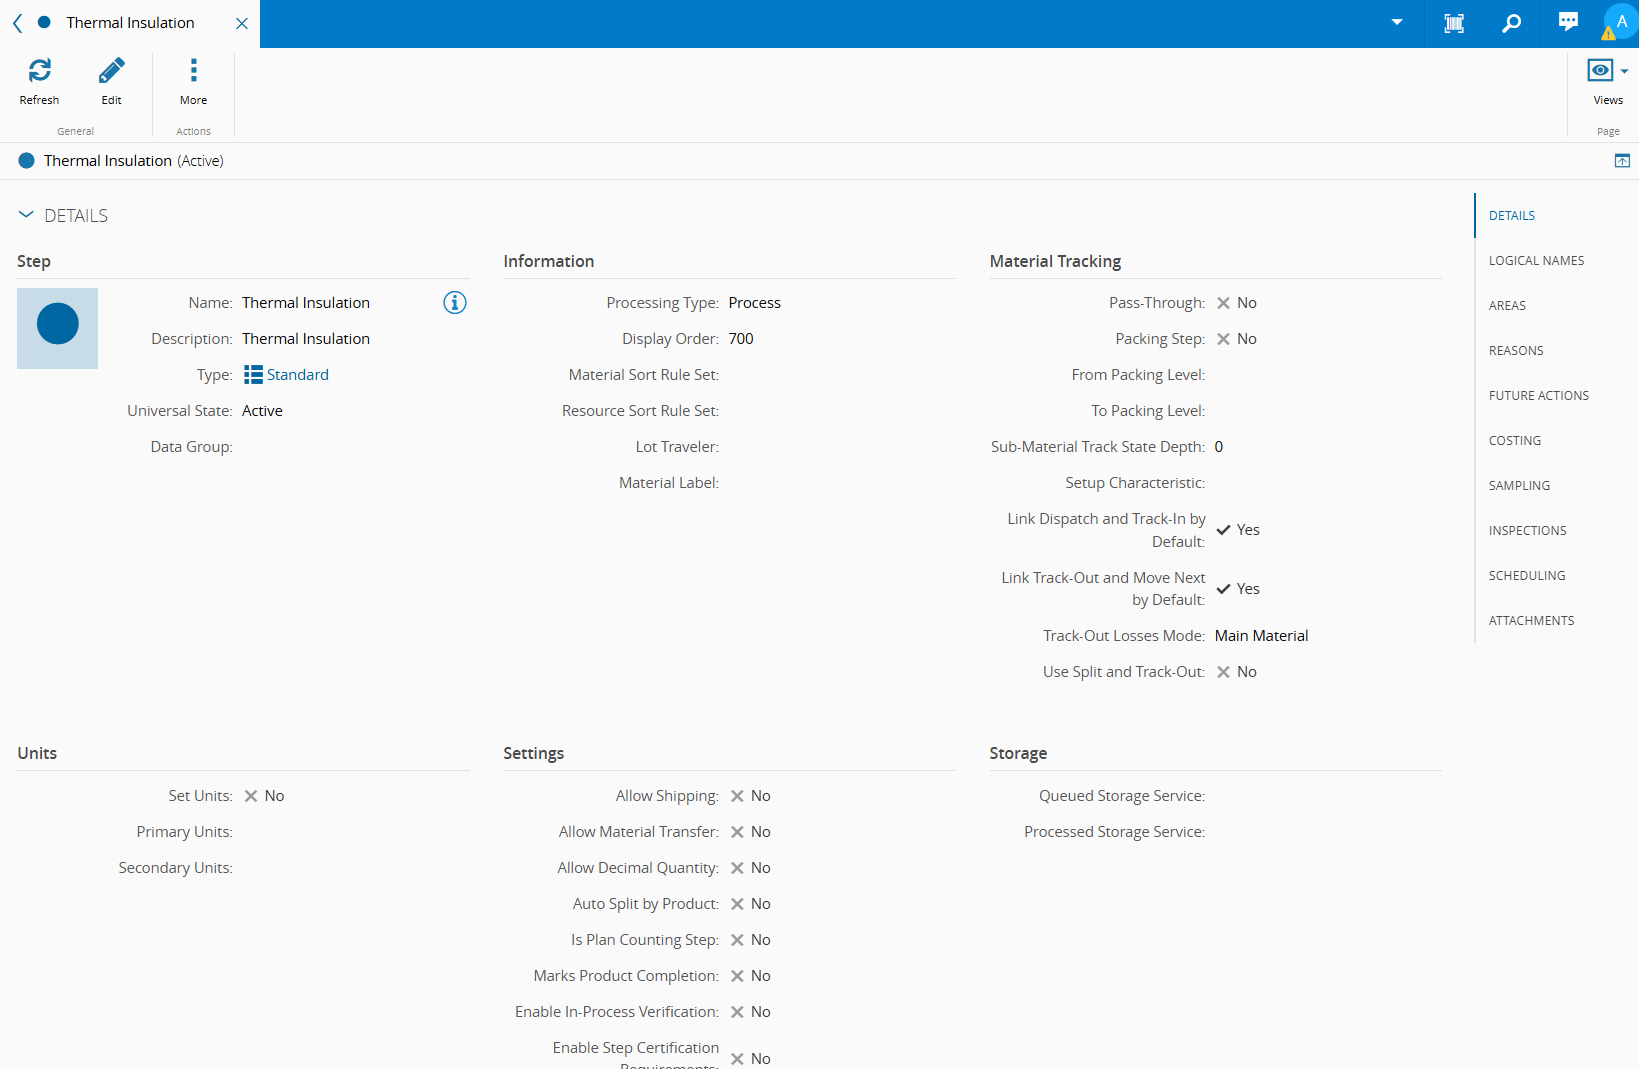Go to the AREAS section

pyautogui.click(x=1507, y=306)
